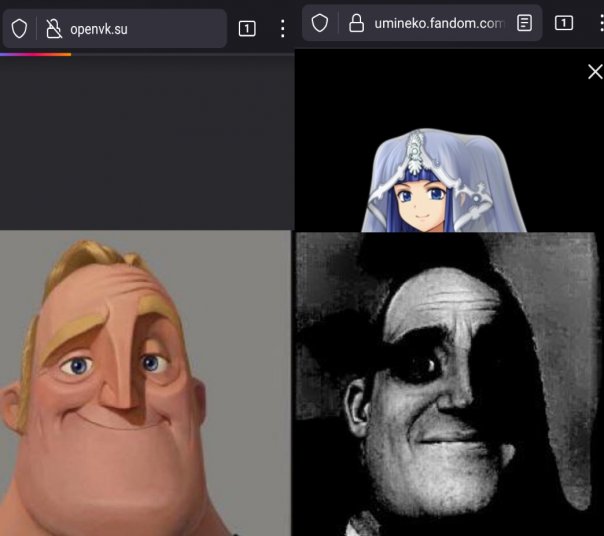Enable reader view on the umineko.fandom.com page

click(524, 23)
